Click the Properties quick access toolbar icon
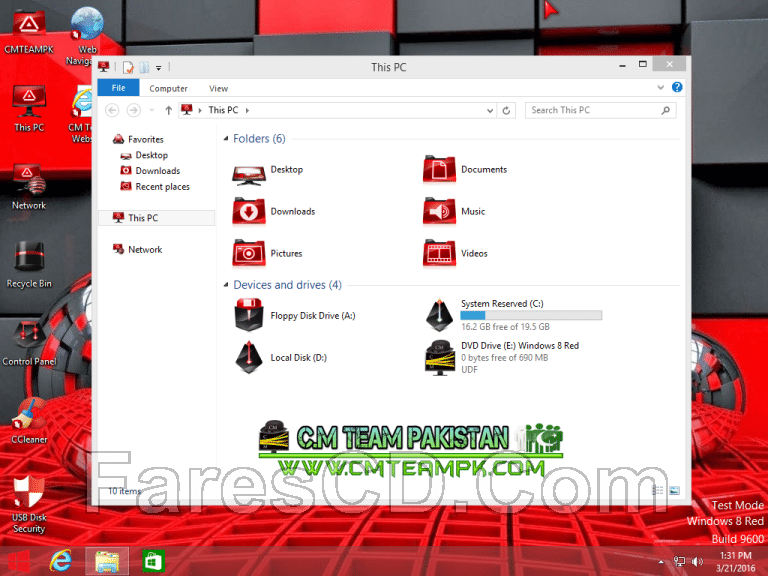Viewport: 768px width, 576px height. [x=128, y=67]
